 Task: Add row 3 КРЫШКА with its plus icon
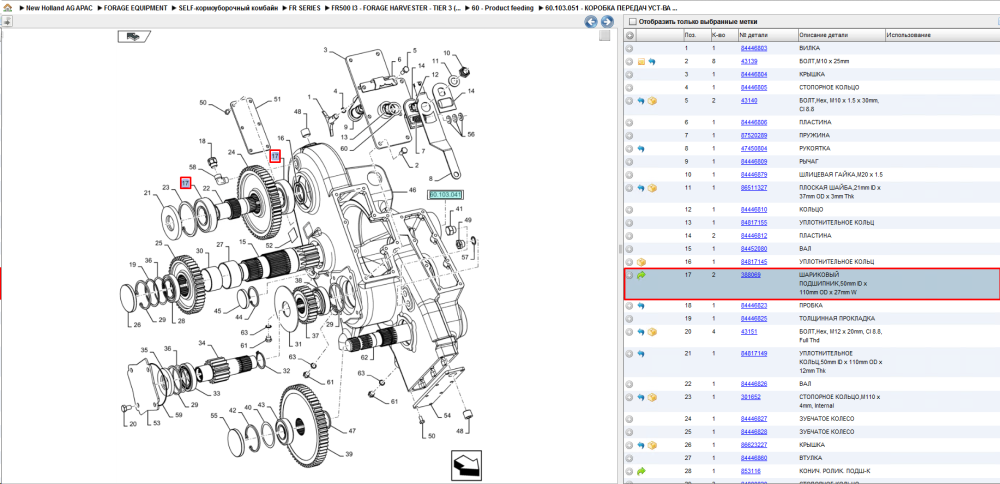coord(629,75)
